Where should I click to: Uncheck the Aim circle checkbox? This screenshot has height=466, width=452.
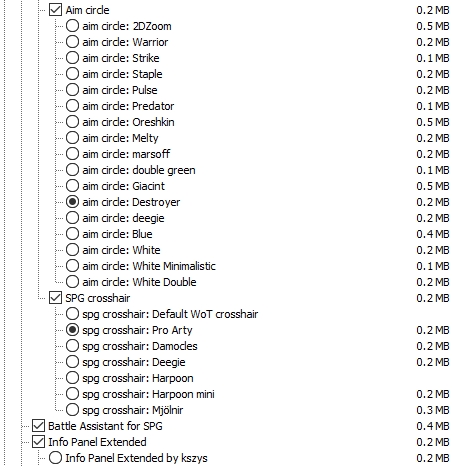[x=55, y=10]
